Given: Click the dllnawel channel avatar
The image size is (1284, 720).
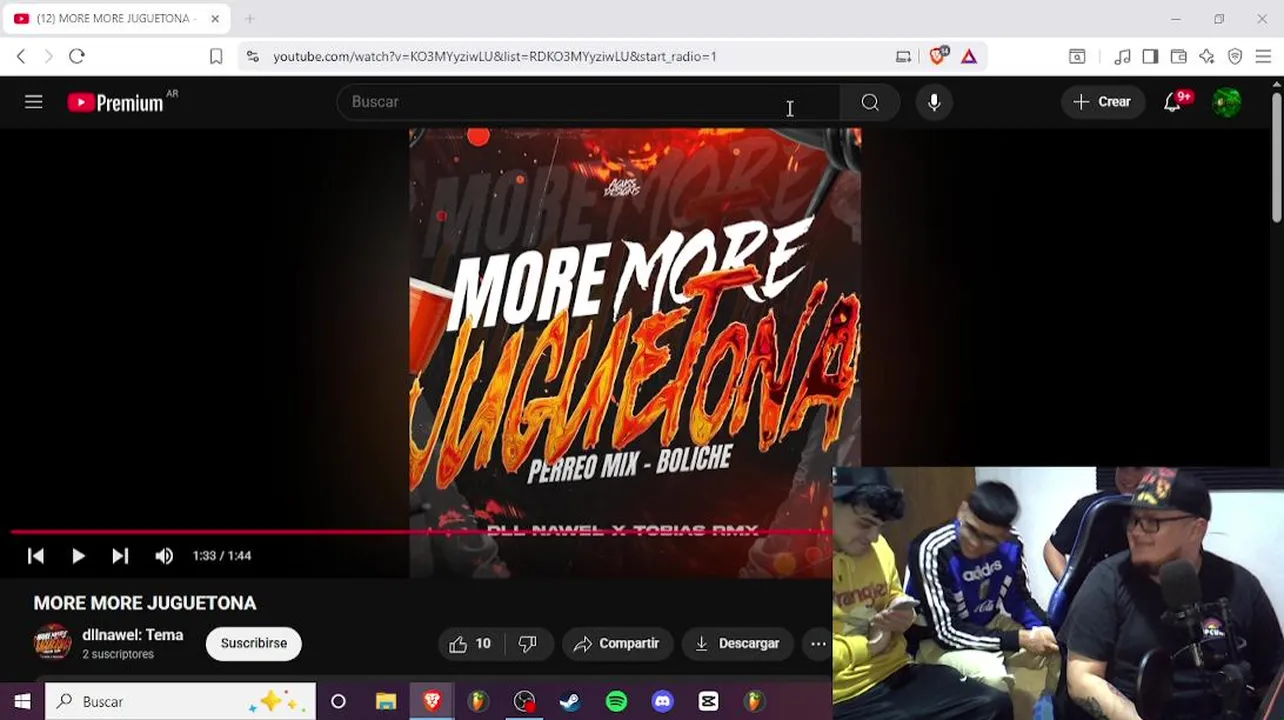Looking at the screenshot, I should [x=52, y=643].
